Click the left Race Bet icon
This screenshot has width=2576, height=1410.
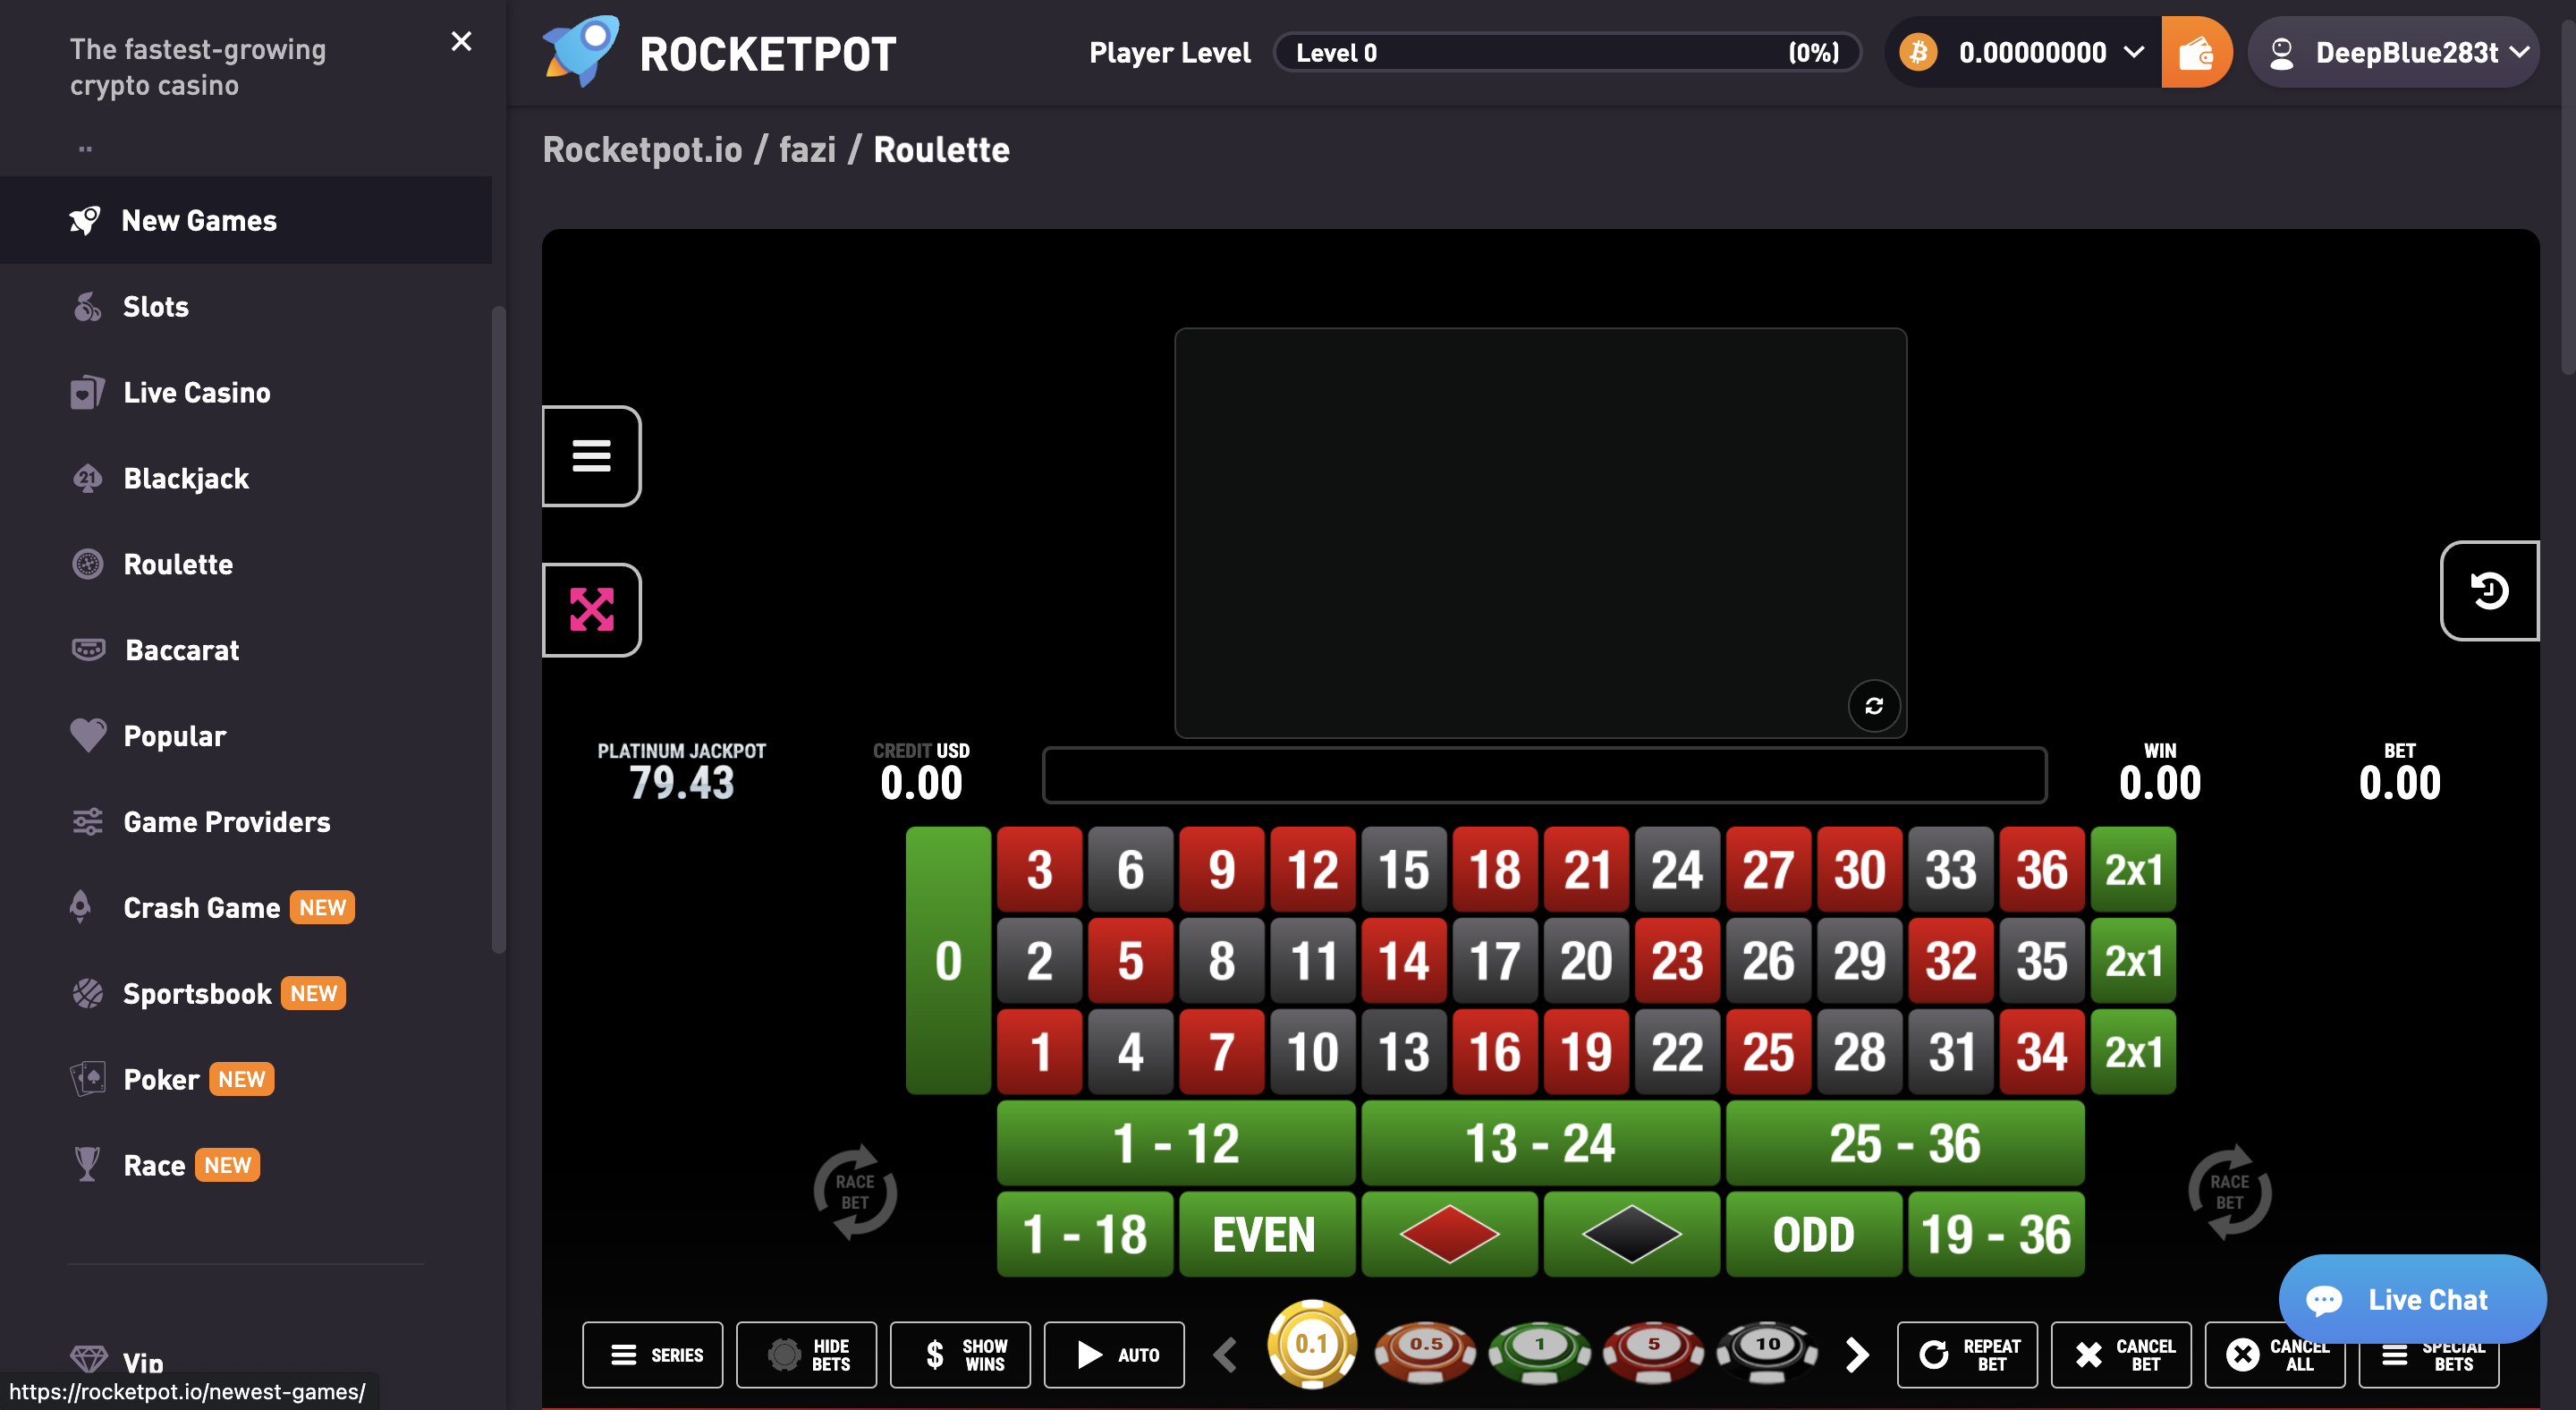tap(855, 1192)
